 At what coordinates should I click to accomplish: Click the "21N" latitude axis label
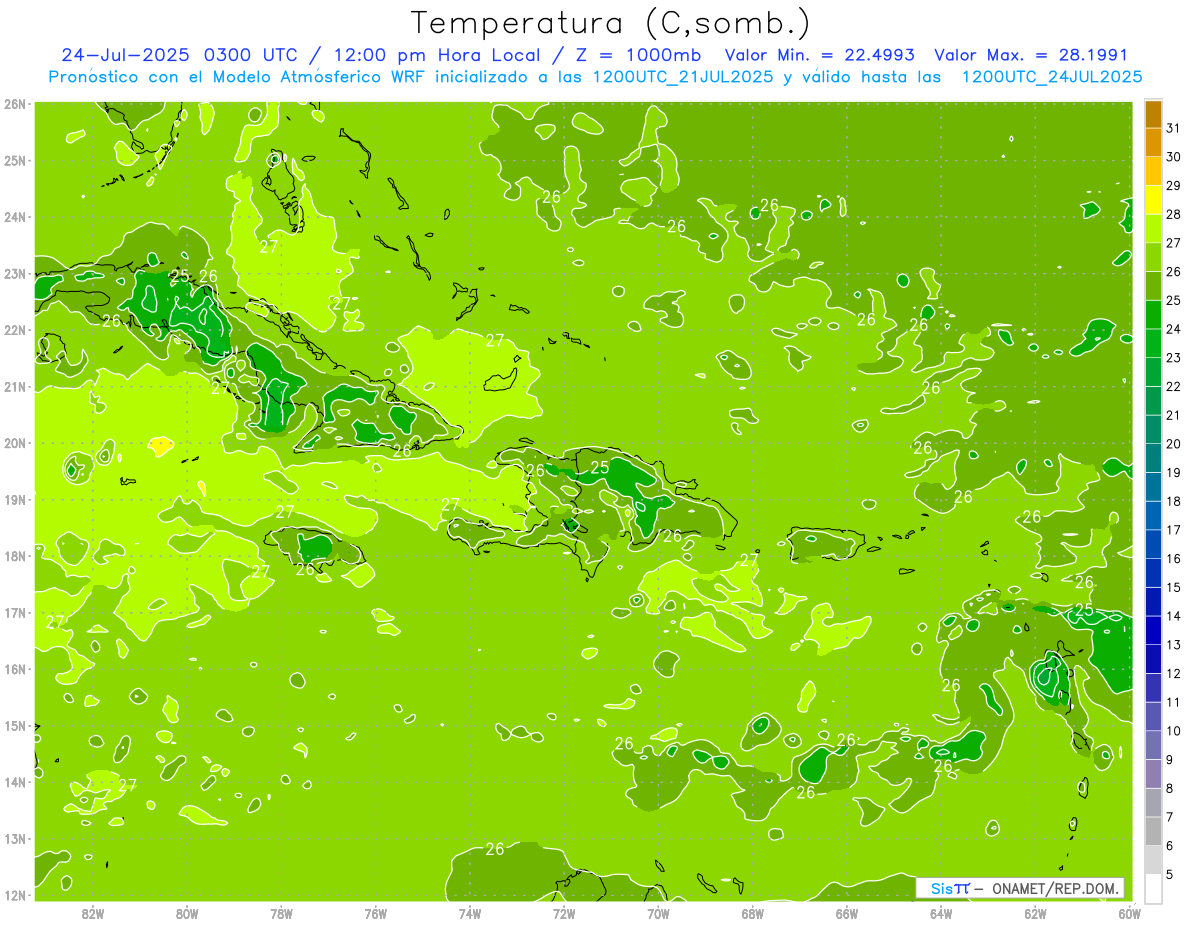click(15, 387)
